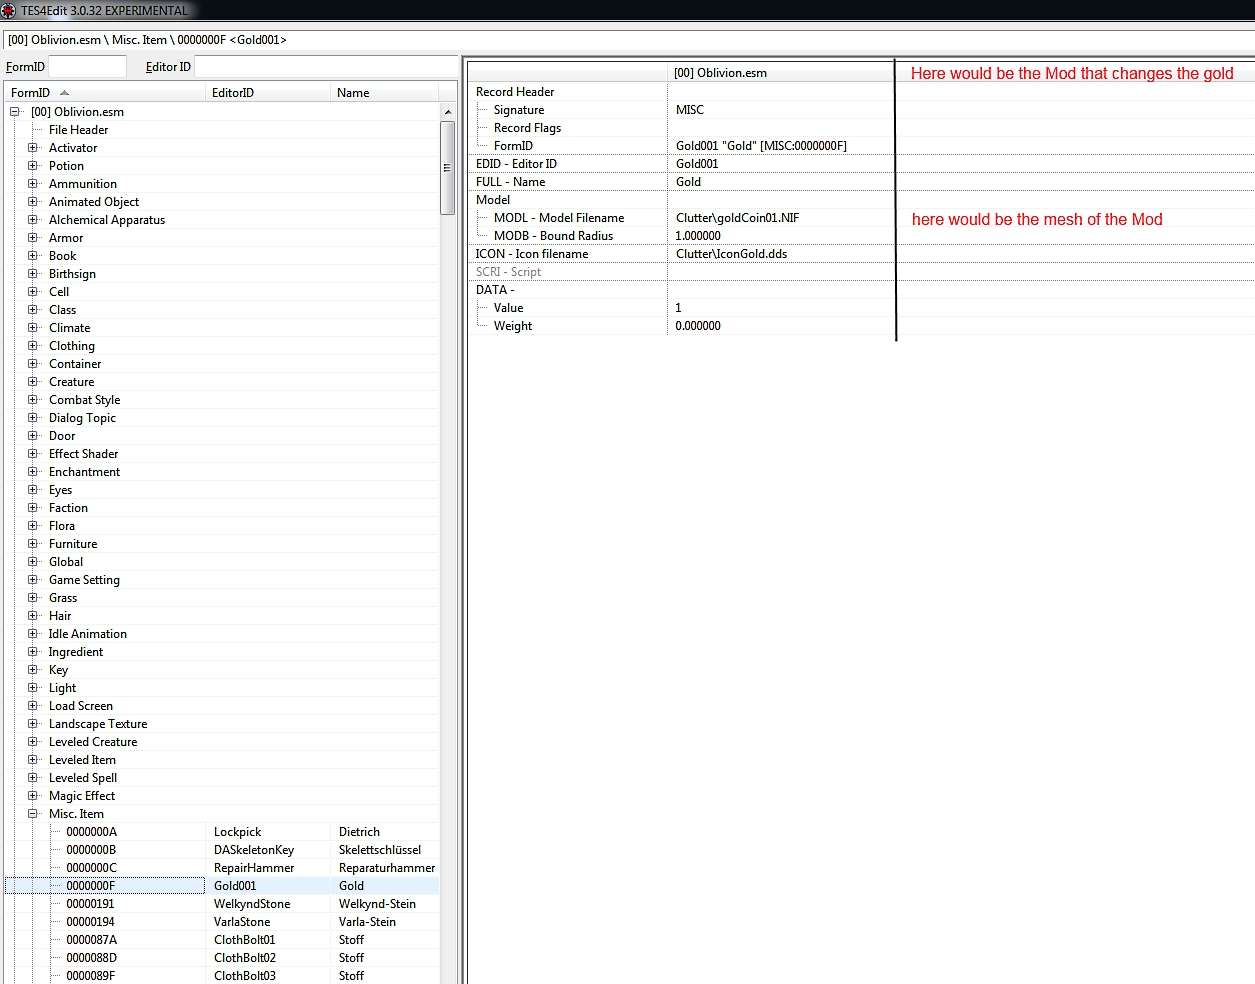1255x984 pixels.
Task: Select the Dialog Topic group
Action: point(82,418)
